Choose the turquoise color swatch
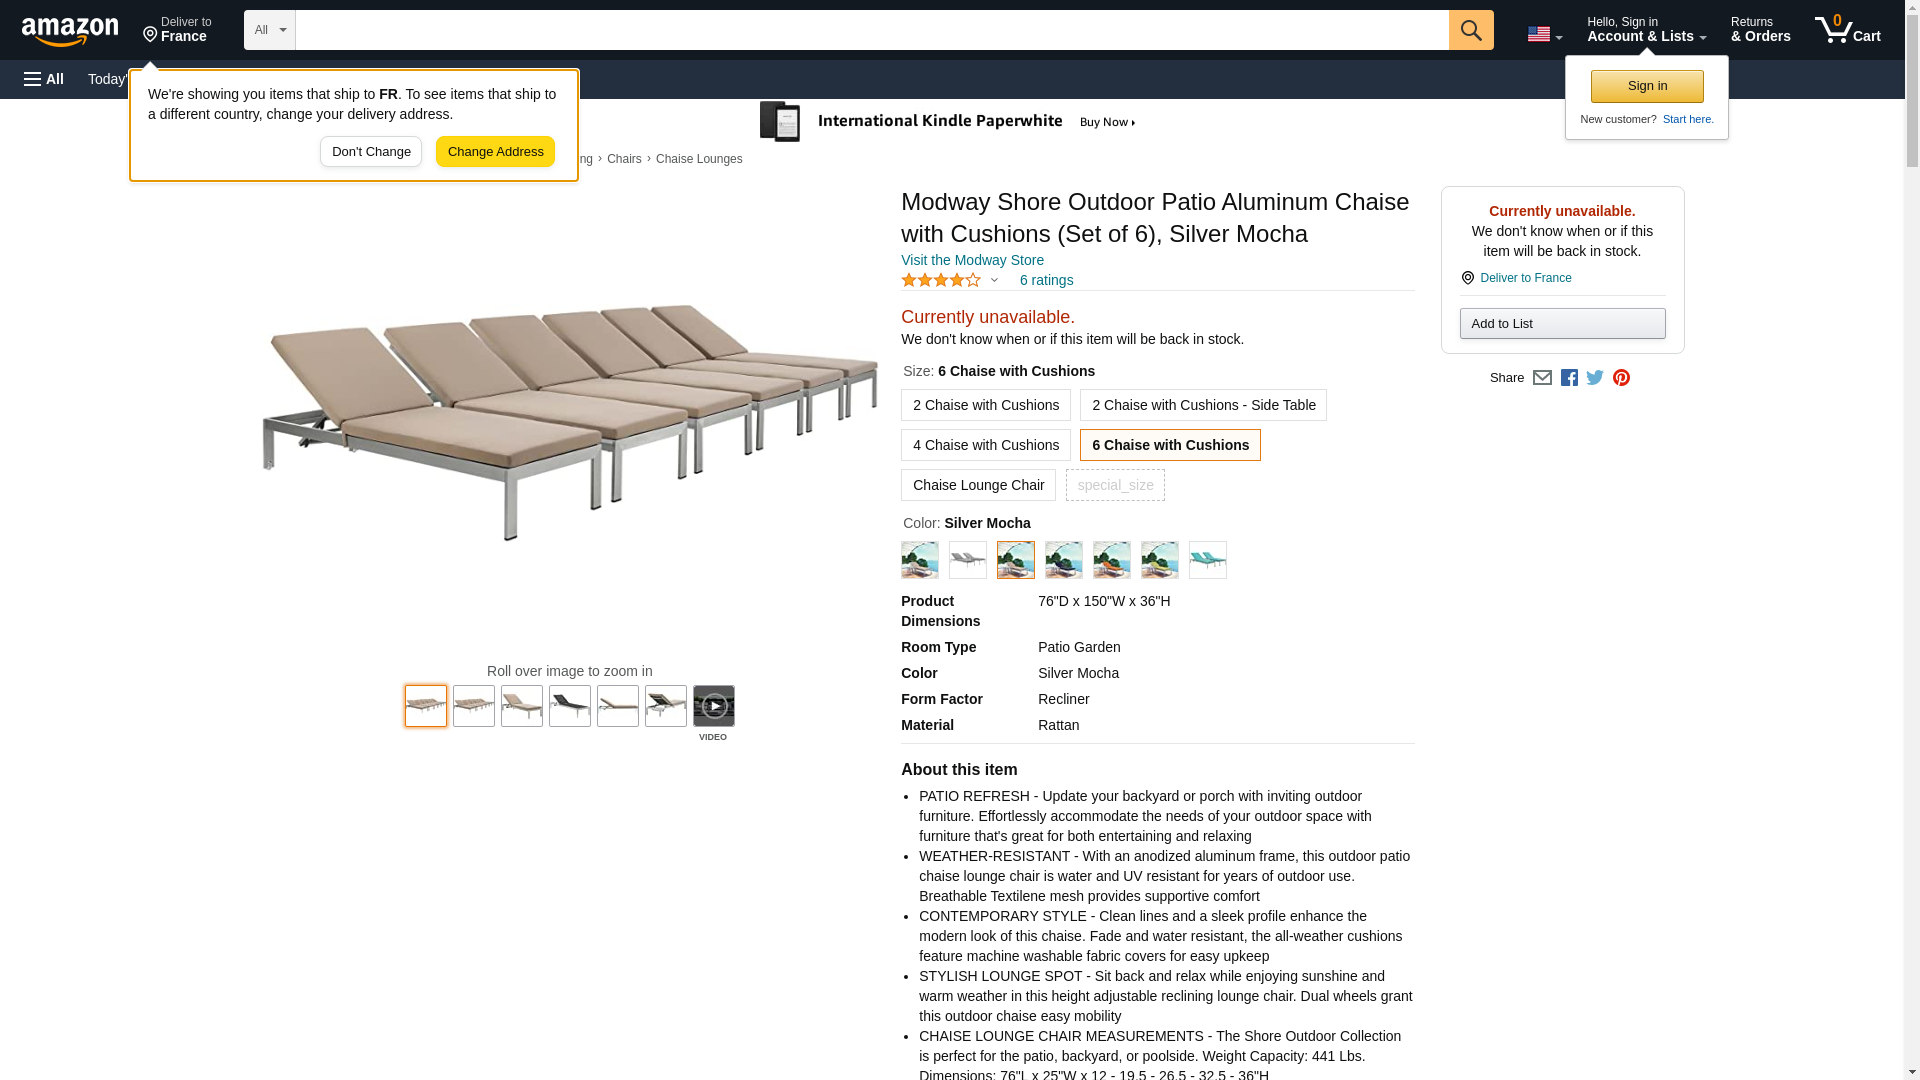 pyautogui.click(x=1207, y=560)
